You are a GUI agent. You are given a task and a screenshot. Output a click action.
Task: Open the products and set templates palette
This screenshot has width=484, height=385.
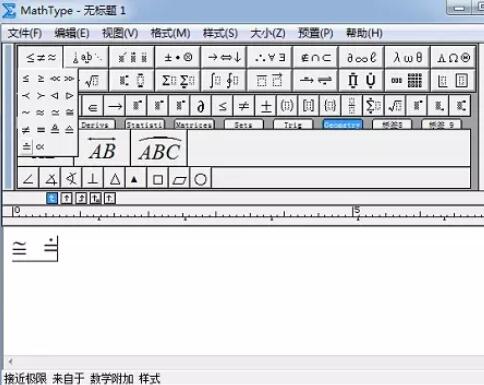click(362, 80)
